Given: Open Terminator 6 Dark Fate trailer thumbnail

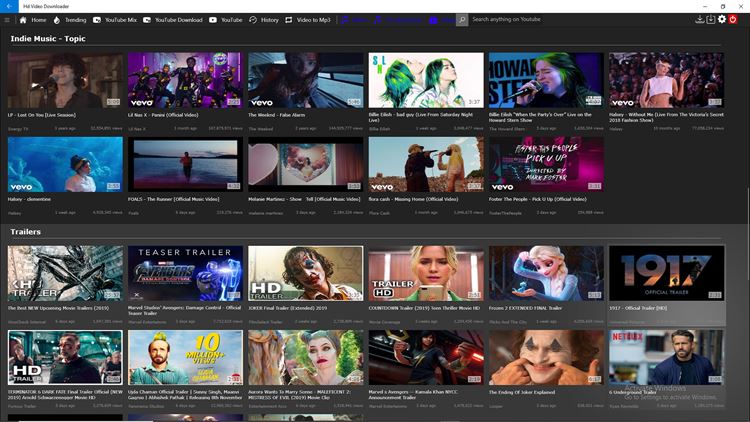Looking at the screenshot, I should [65, 357].
